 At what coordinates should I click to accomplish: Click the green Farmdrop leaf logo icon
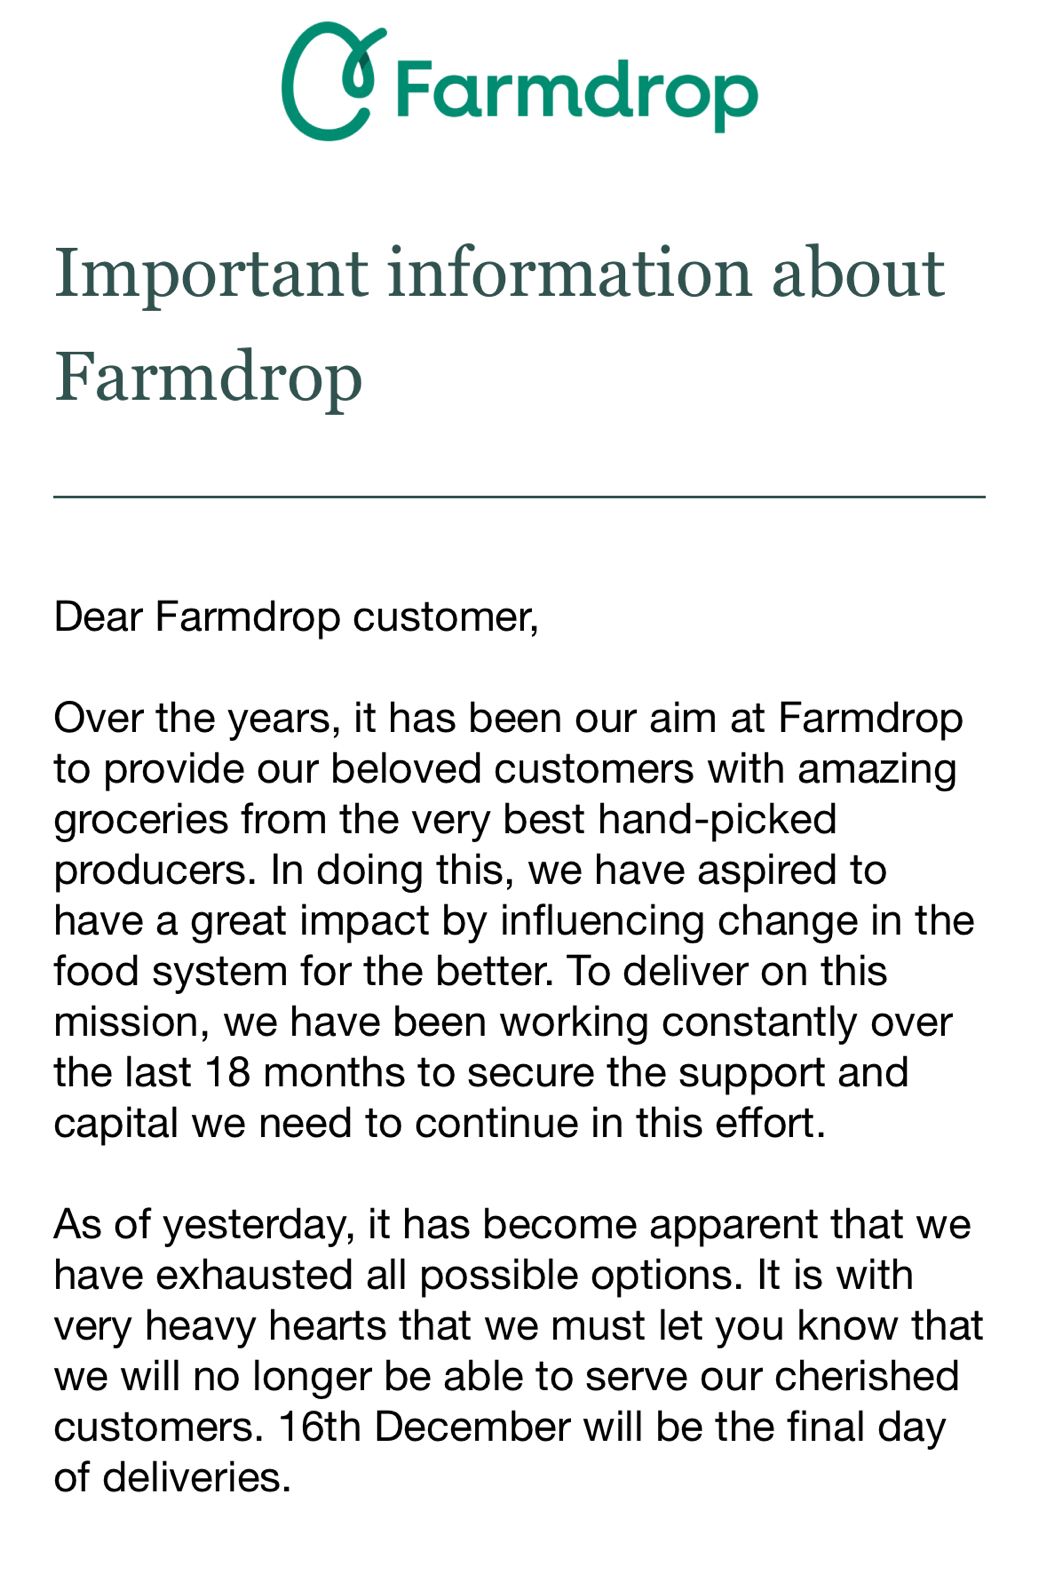333,82
